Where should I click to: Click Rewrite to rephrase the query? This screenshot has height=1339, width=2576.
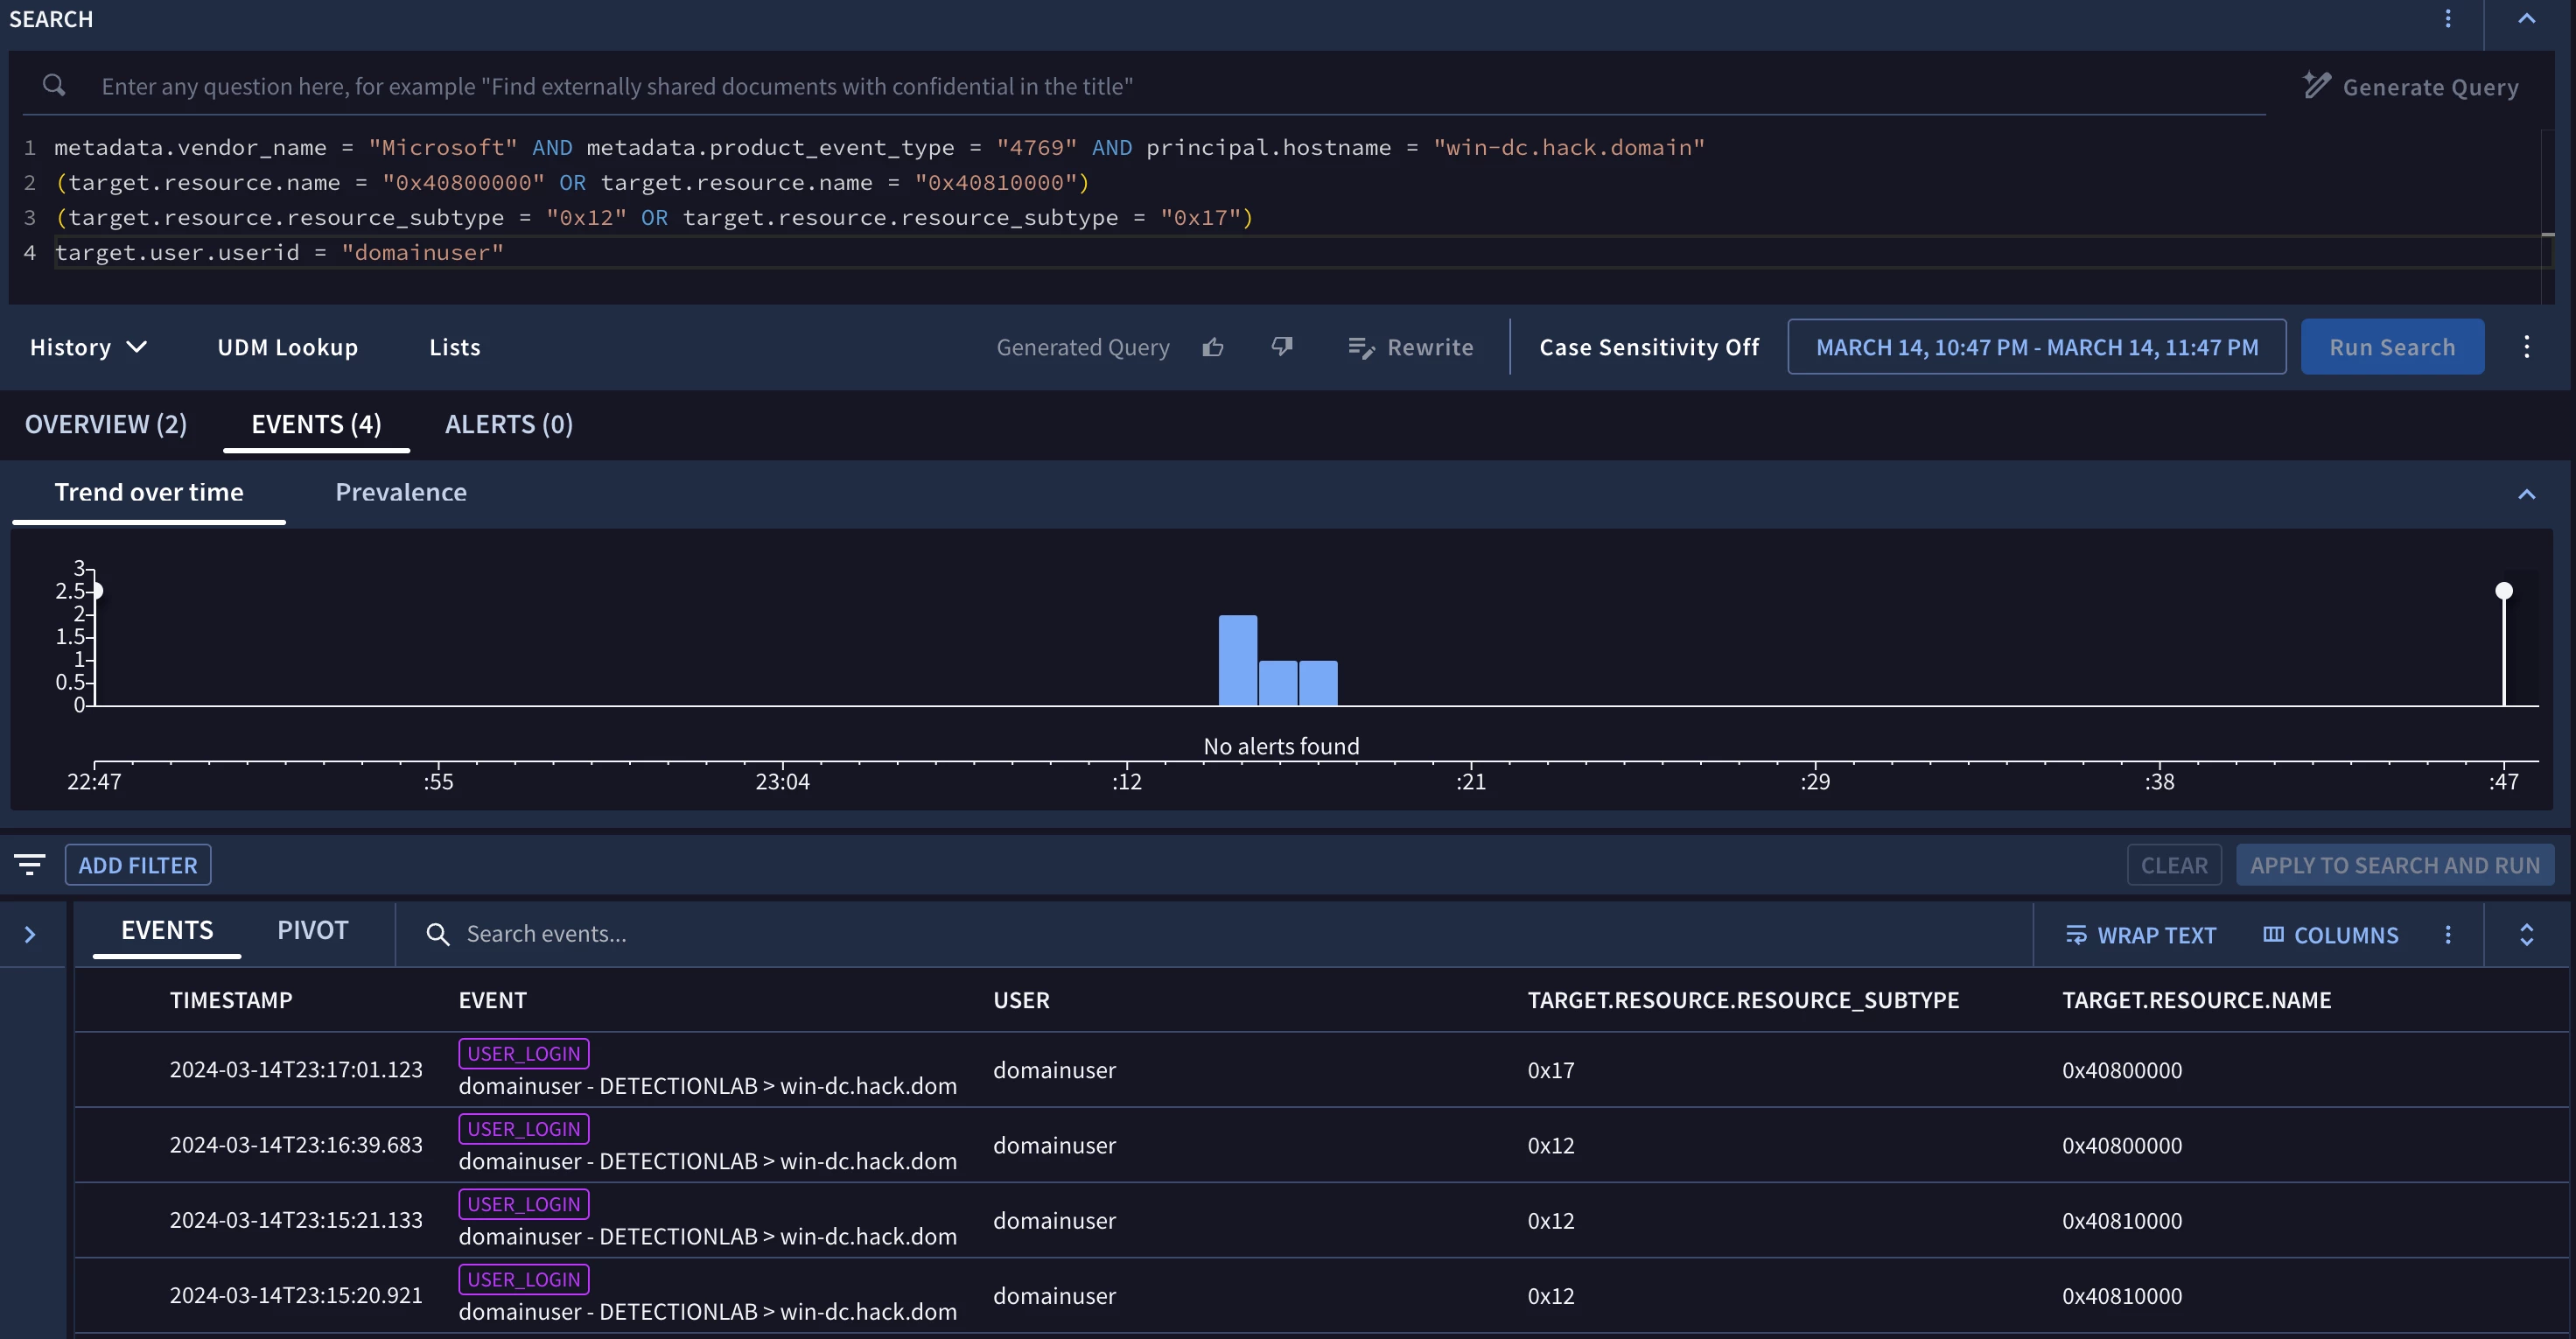(1411, 347)
